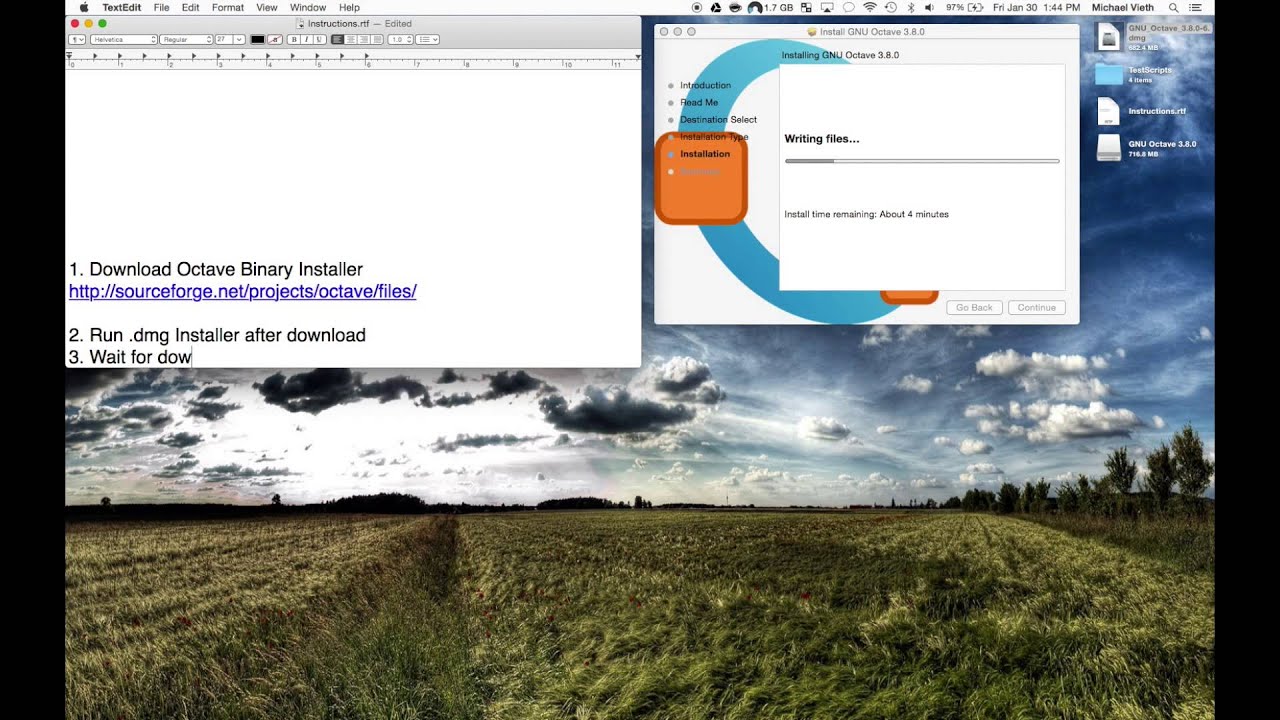Open the volume control menu

point(929,7)
